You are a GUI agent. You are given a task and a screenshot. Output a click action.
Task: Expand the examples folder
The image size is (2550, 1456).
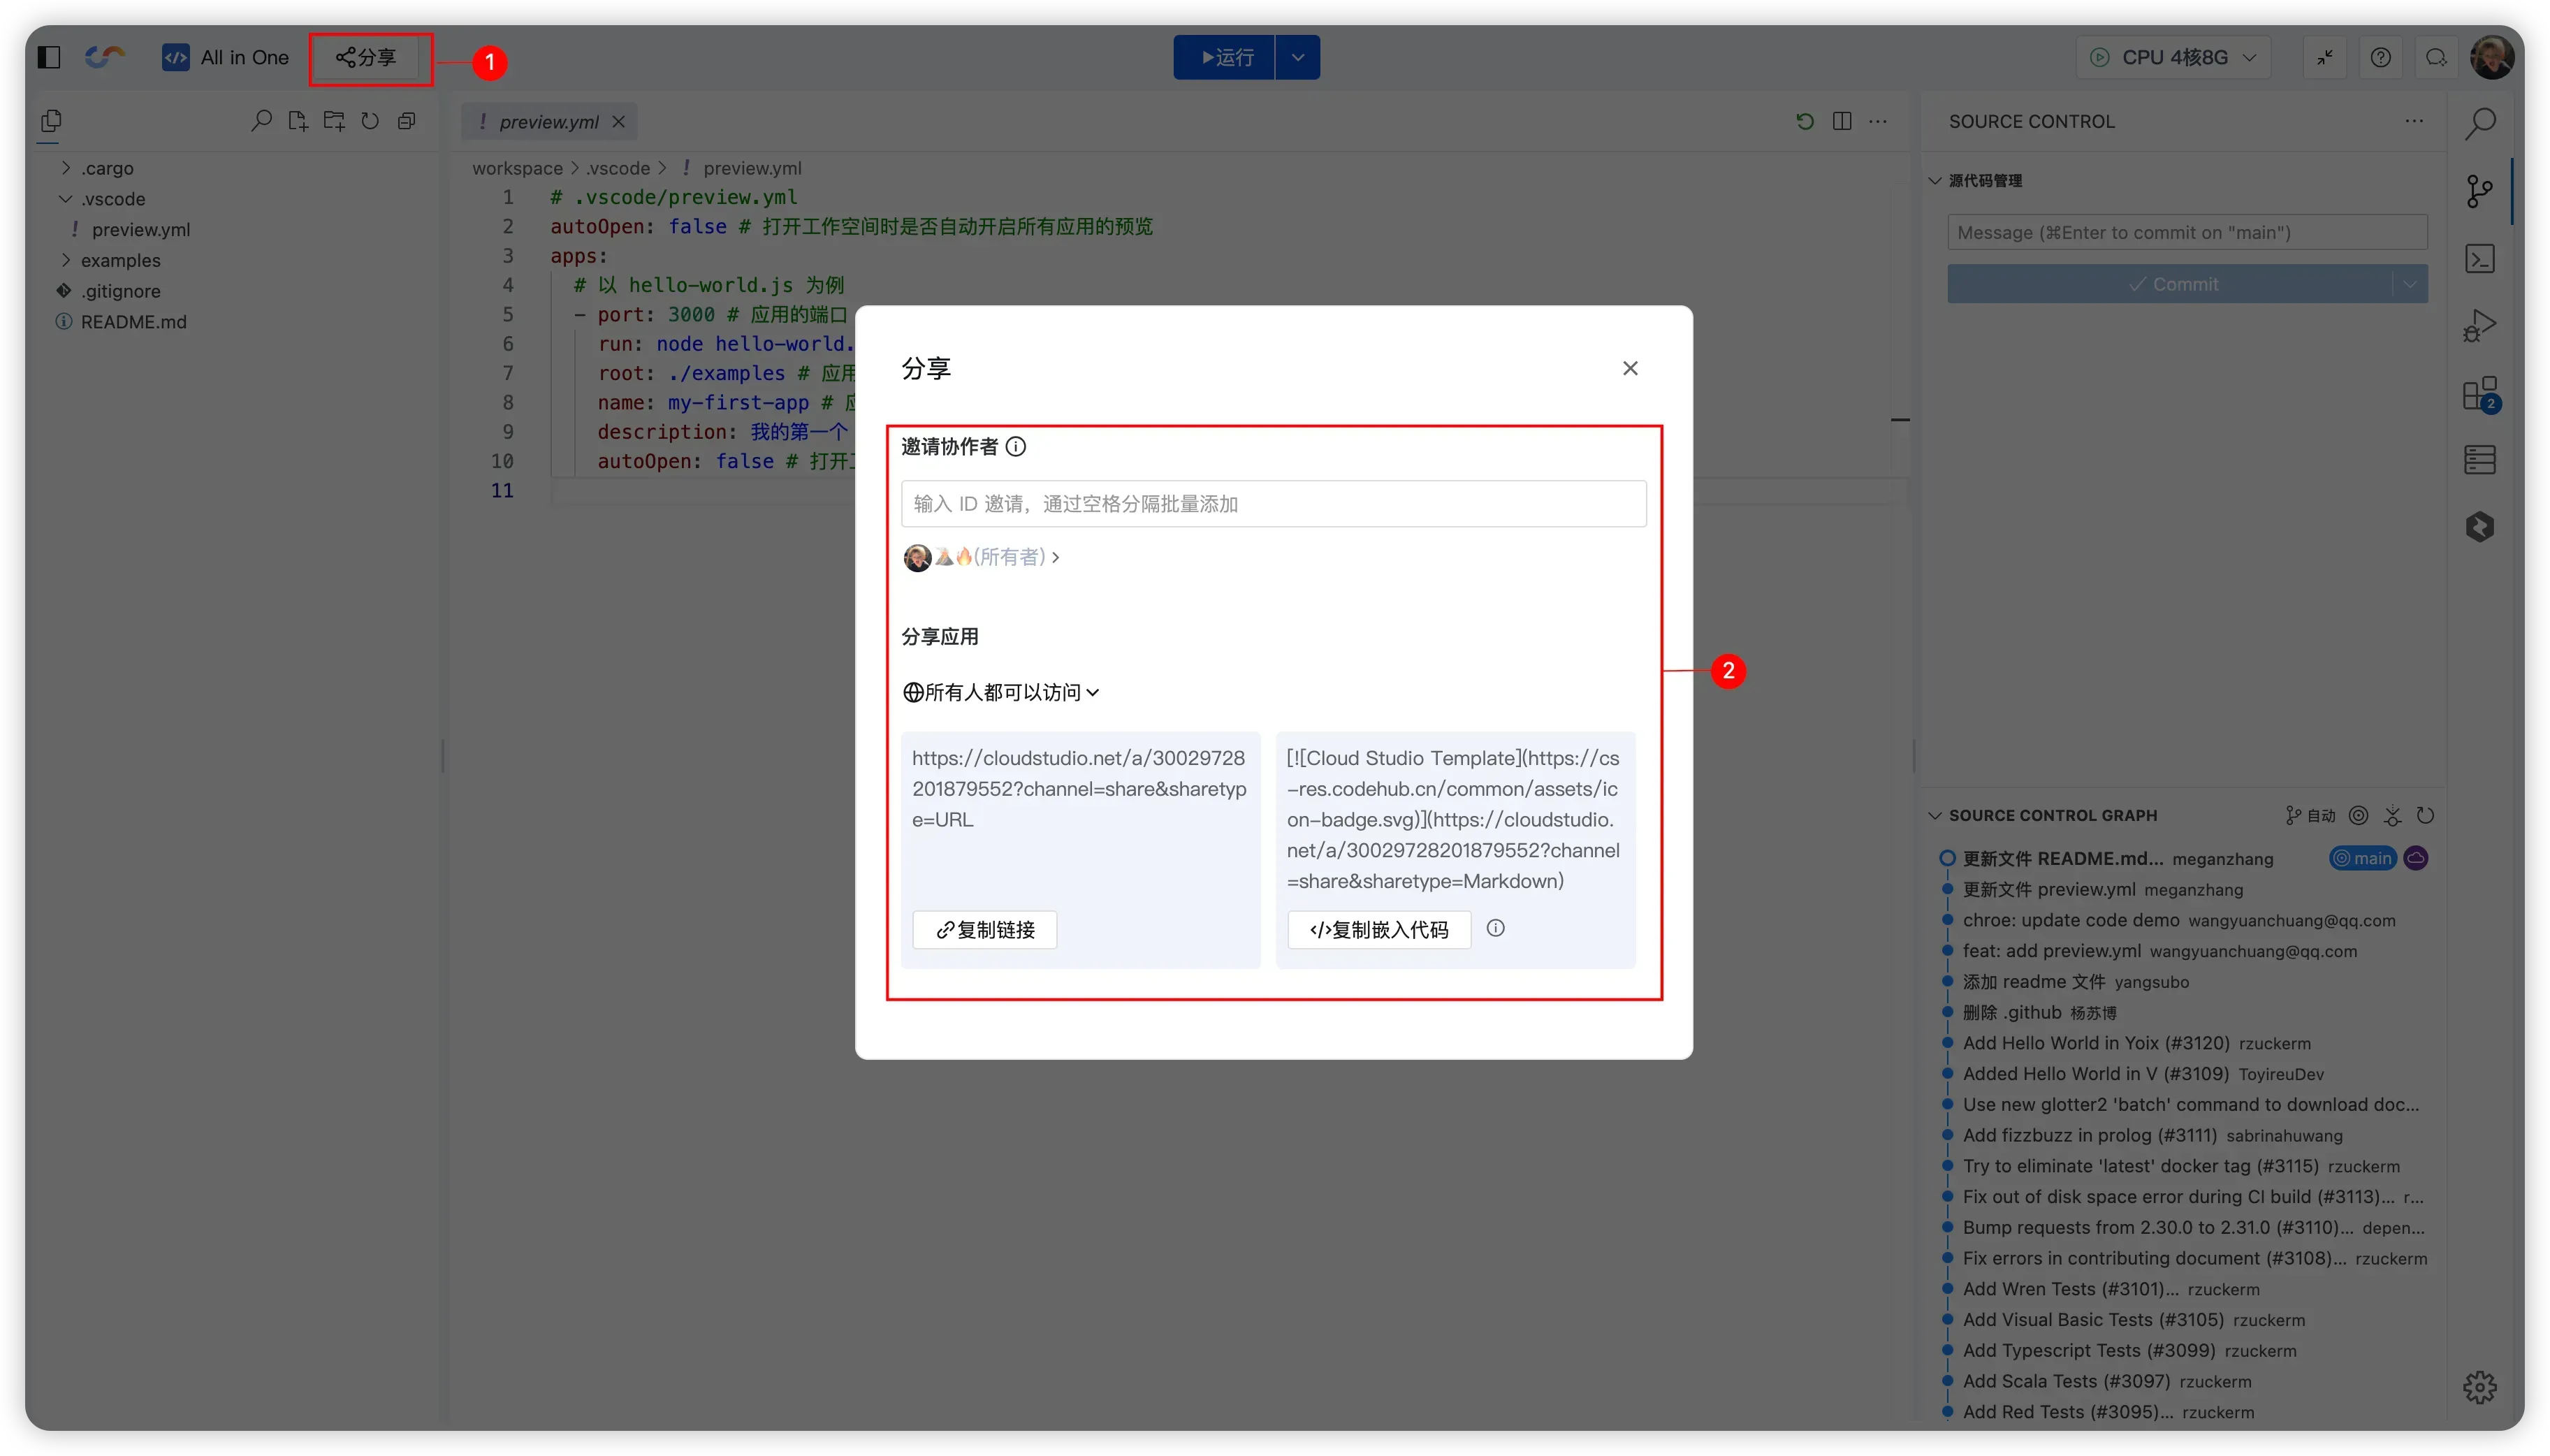(120, 260)
